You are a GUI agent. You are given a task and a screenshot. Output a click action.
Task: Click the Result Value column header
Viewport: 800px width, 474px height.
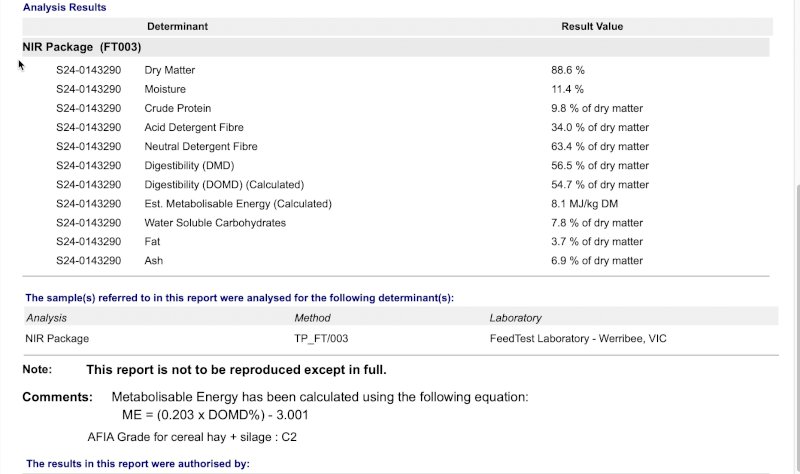click(x=592, y=26)
